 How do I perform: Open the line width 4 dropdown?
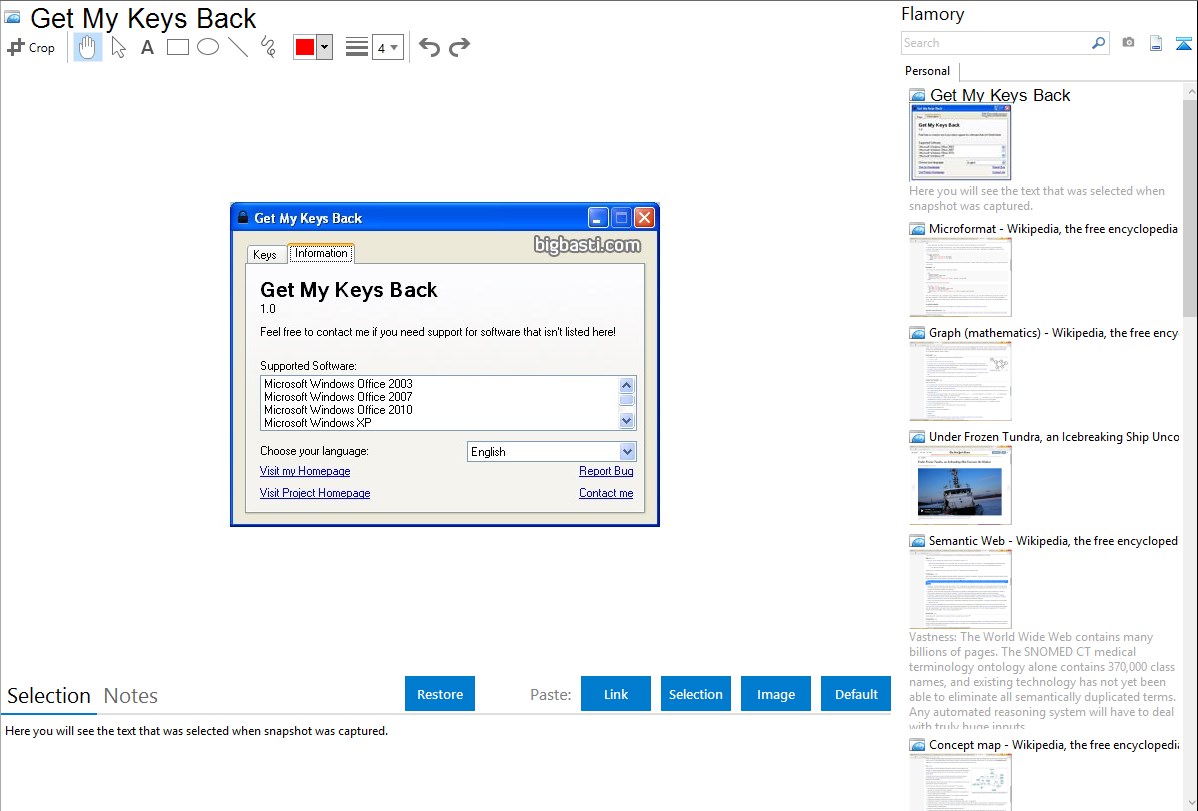388,48
